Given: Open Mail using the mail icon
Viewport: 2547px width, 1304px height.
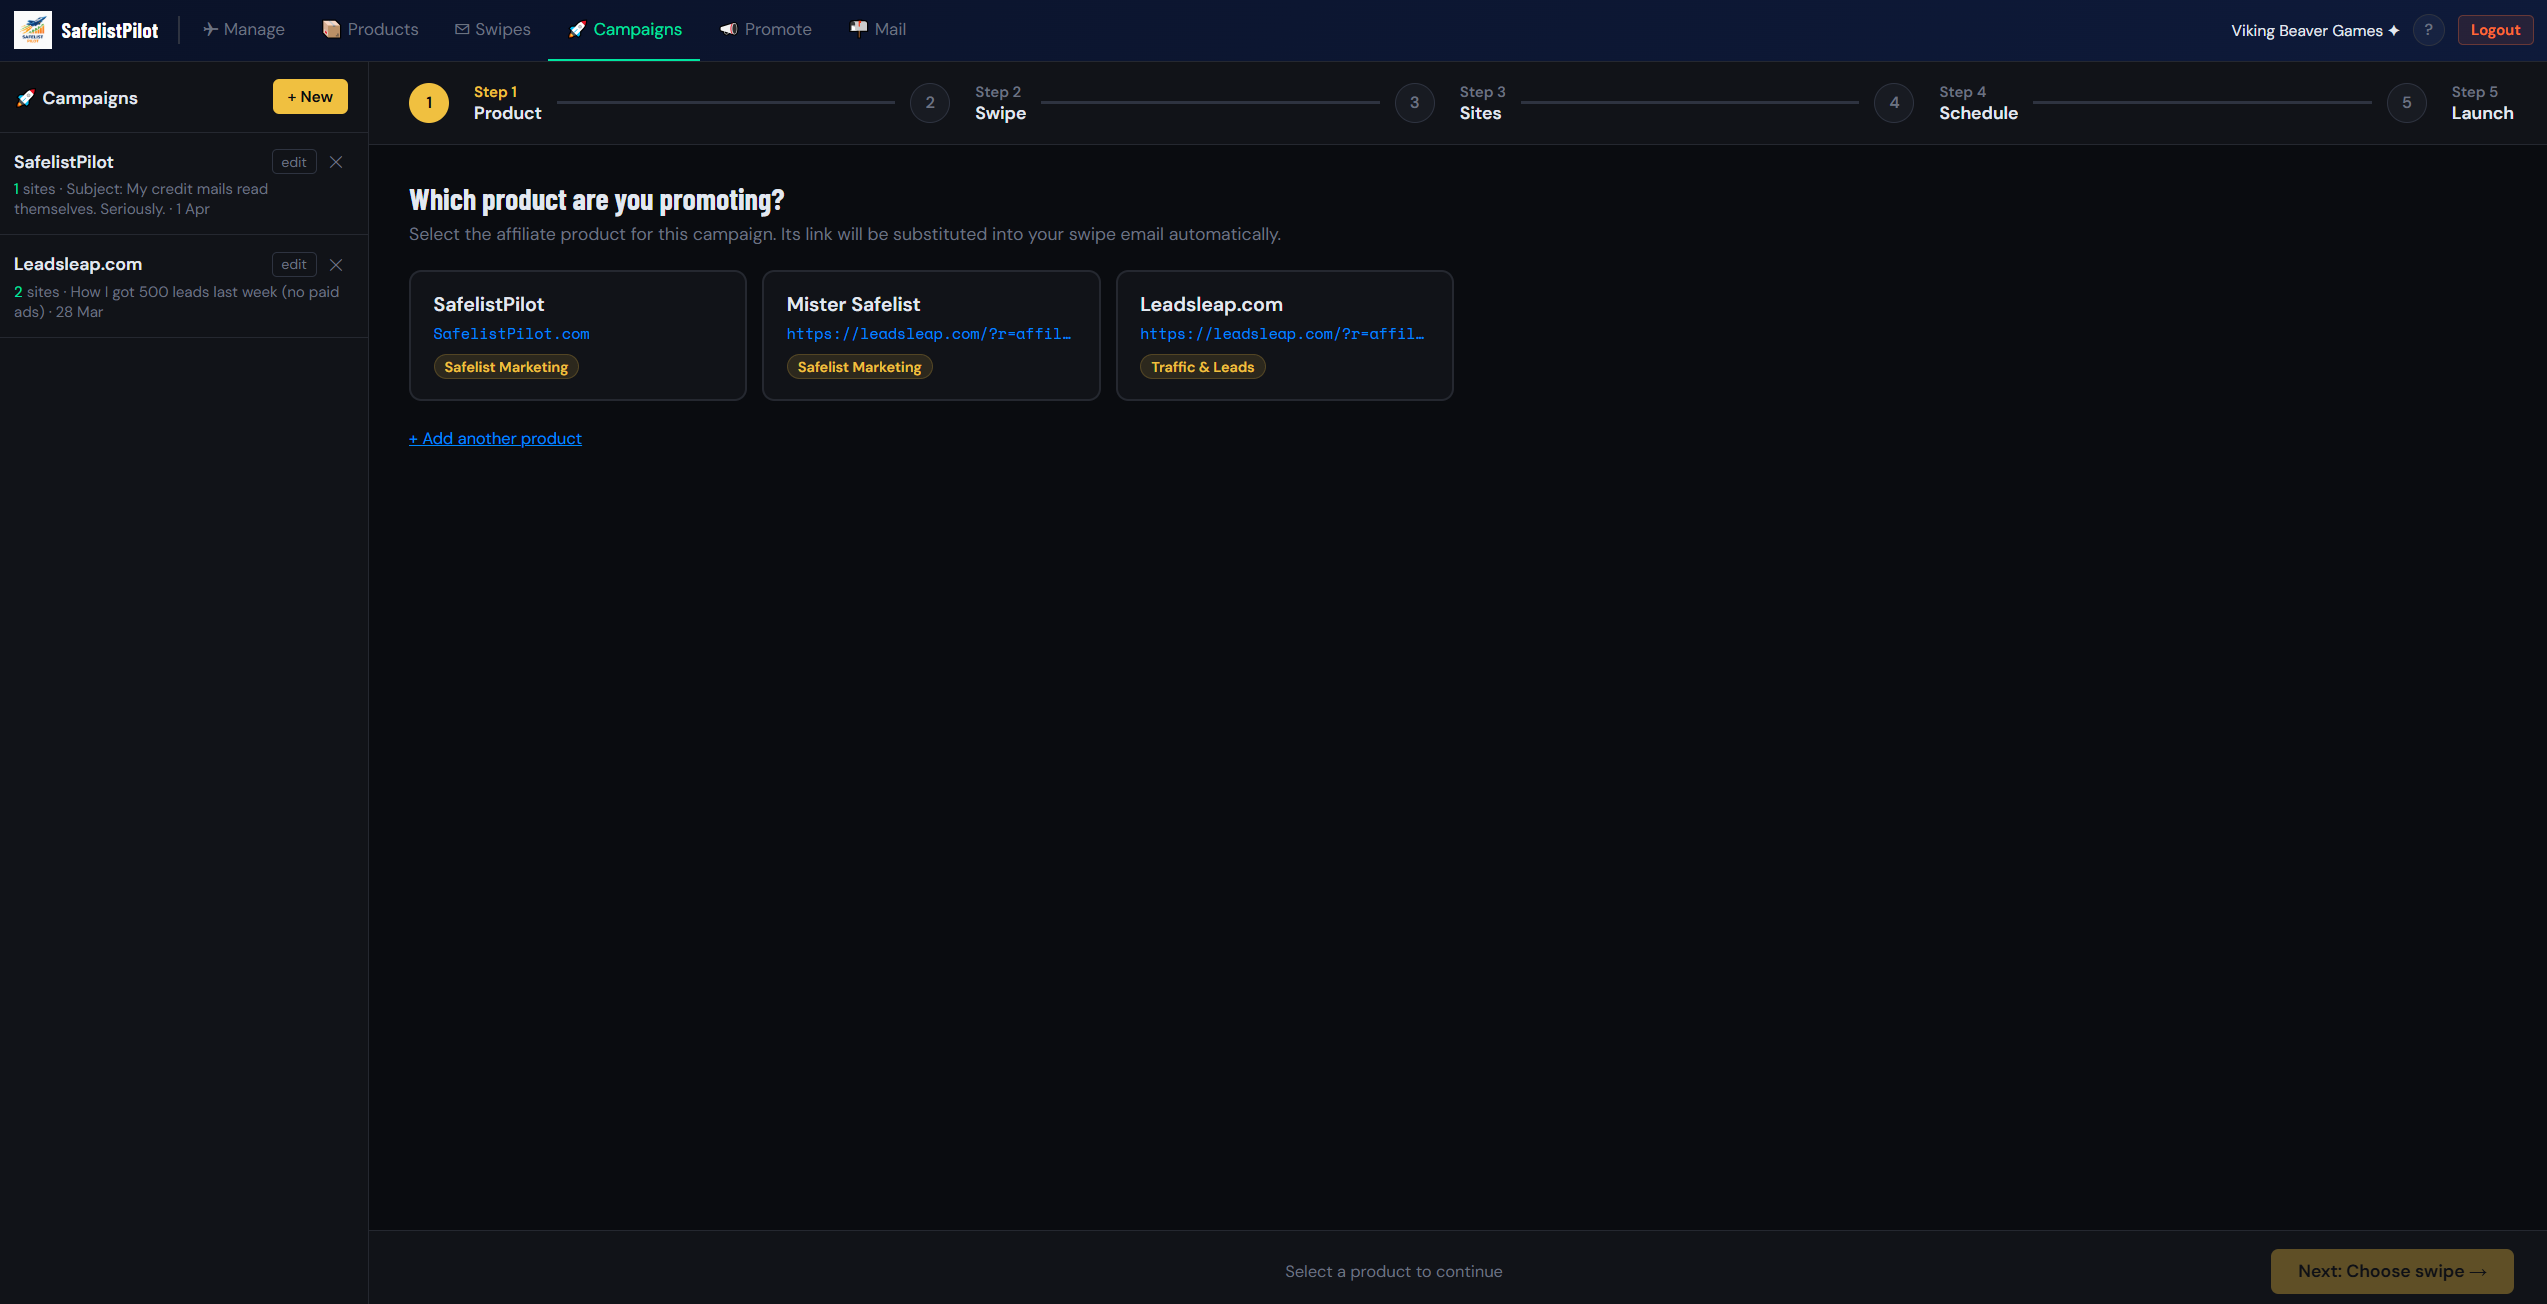Looking at the screenshot, I should [x=857, y=29].
